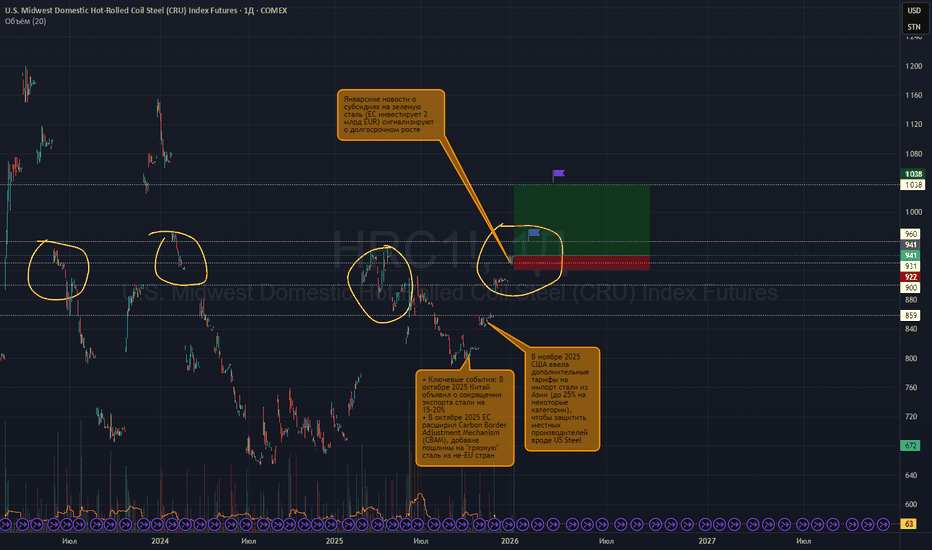The image size is (932, 550).
Task: Click the rightmost purple event marker on the timeline
Action: pos(884,522)
